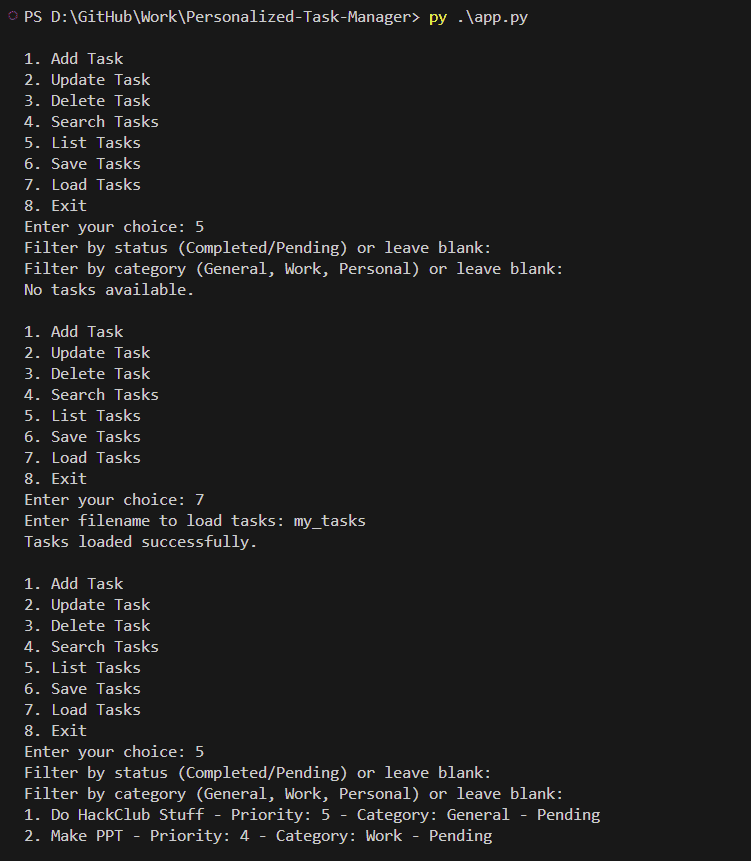
Task: Click "6. Save Tasks" in the topmost menu
Action: [x=82, y=164]
